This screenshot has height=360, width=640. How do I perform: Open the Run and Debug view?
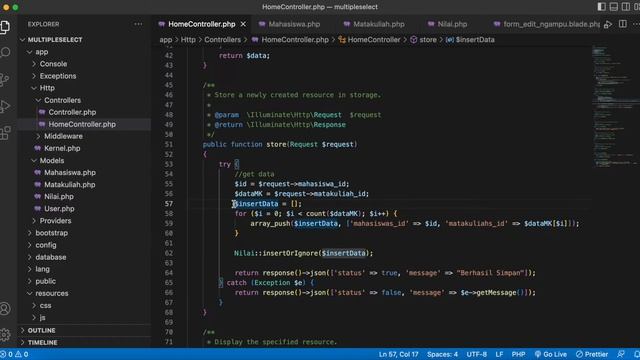click(5, 106)
